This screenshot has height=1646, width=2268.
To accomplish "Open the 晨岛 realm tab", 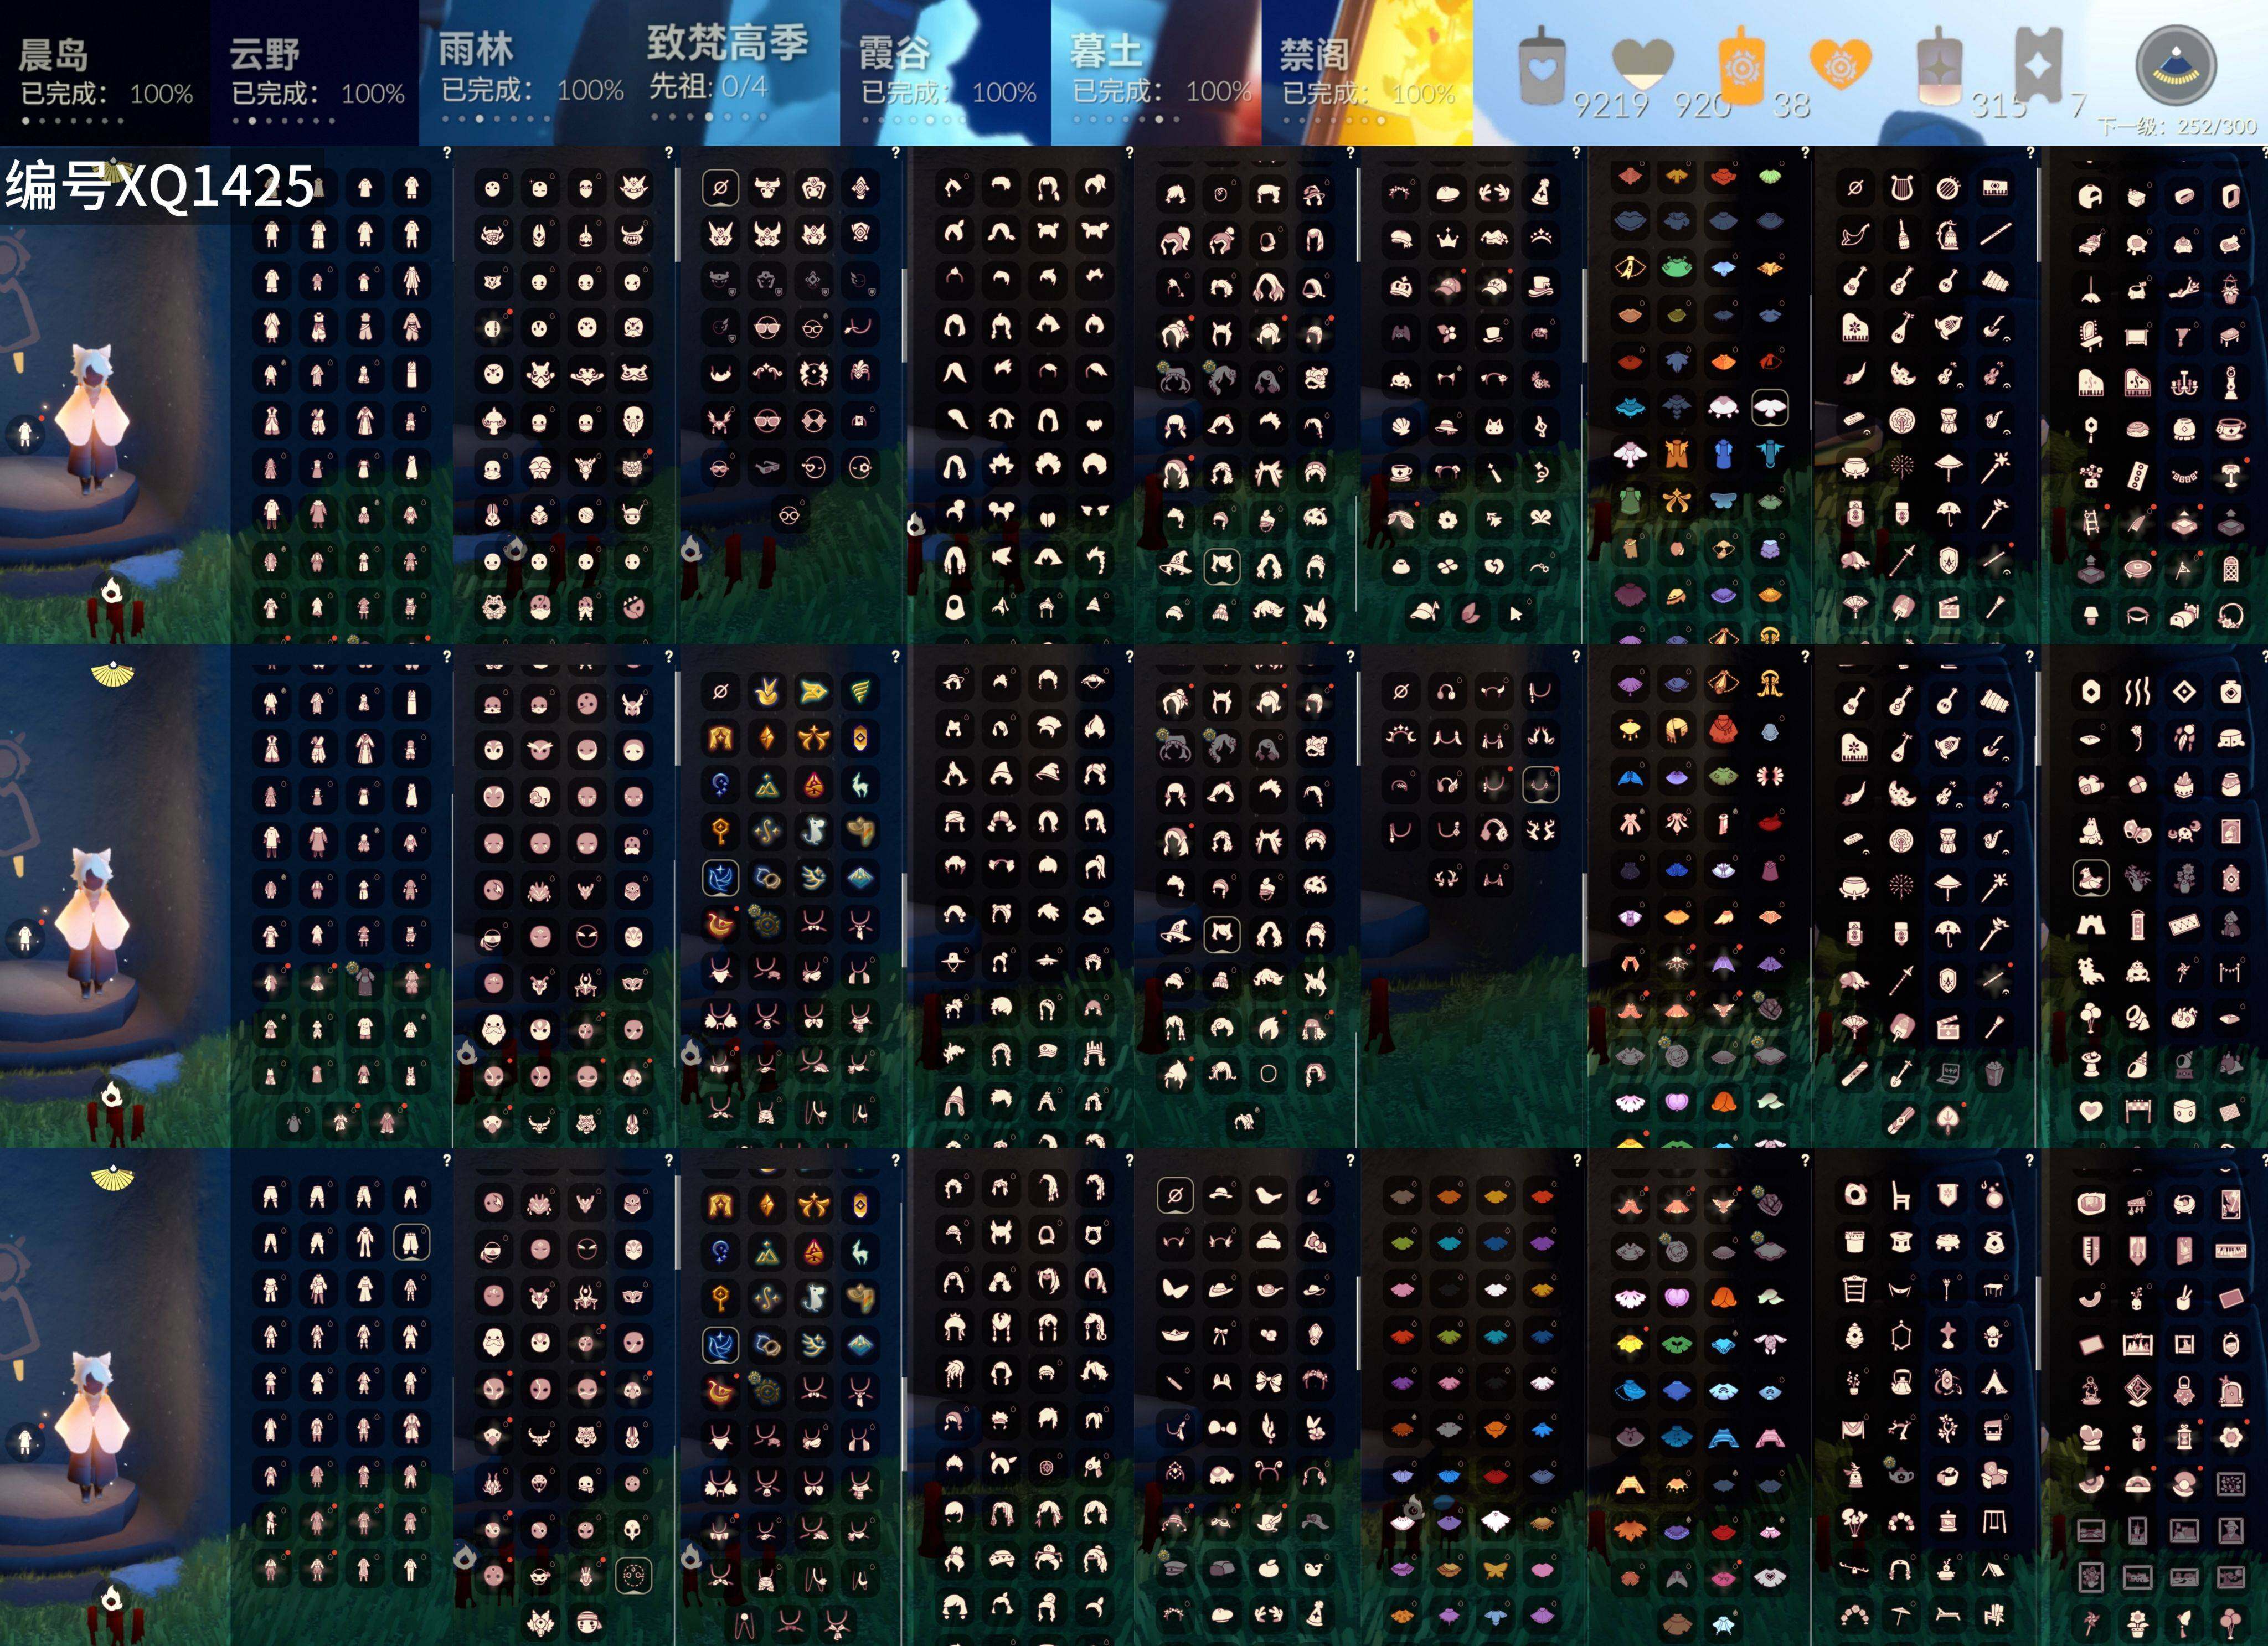I will [x=105, y=73].
